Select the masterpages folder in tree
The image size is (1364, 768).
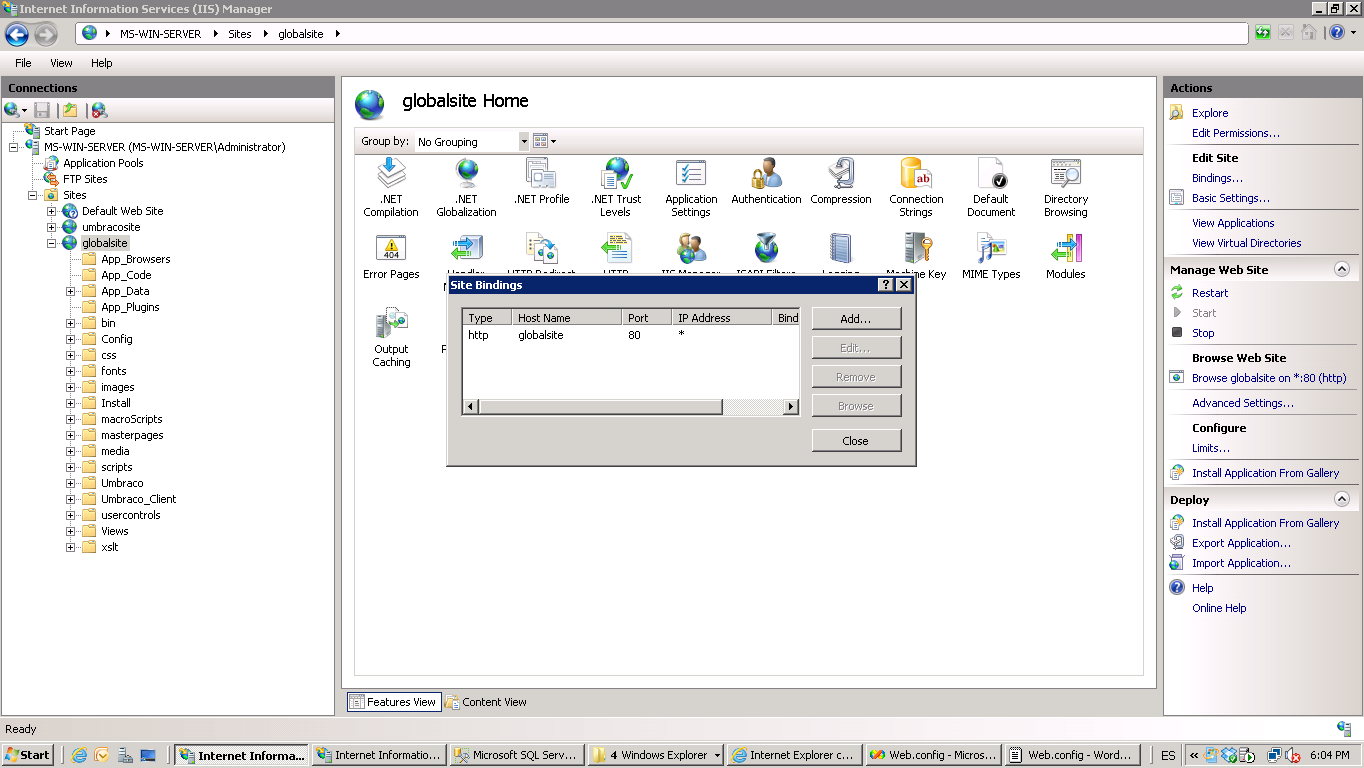point(132,435)
